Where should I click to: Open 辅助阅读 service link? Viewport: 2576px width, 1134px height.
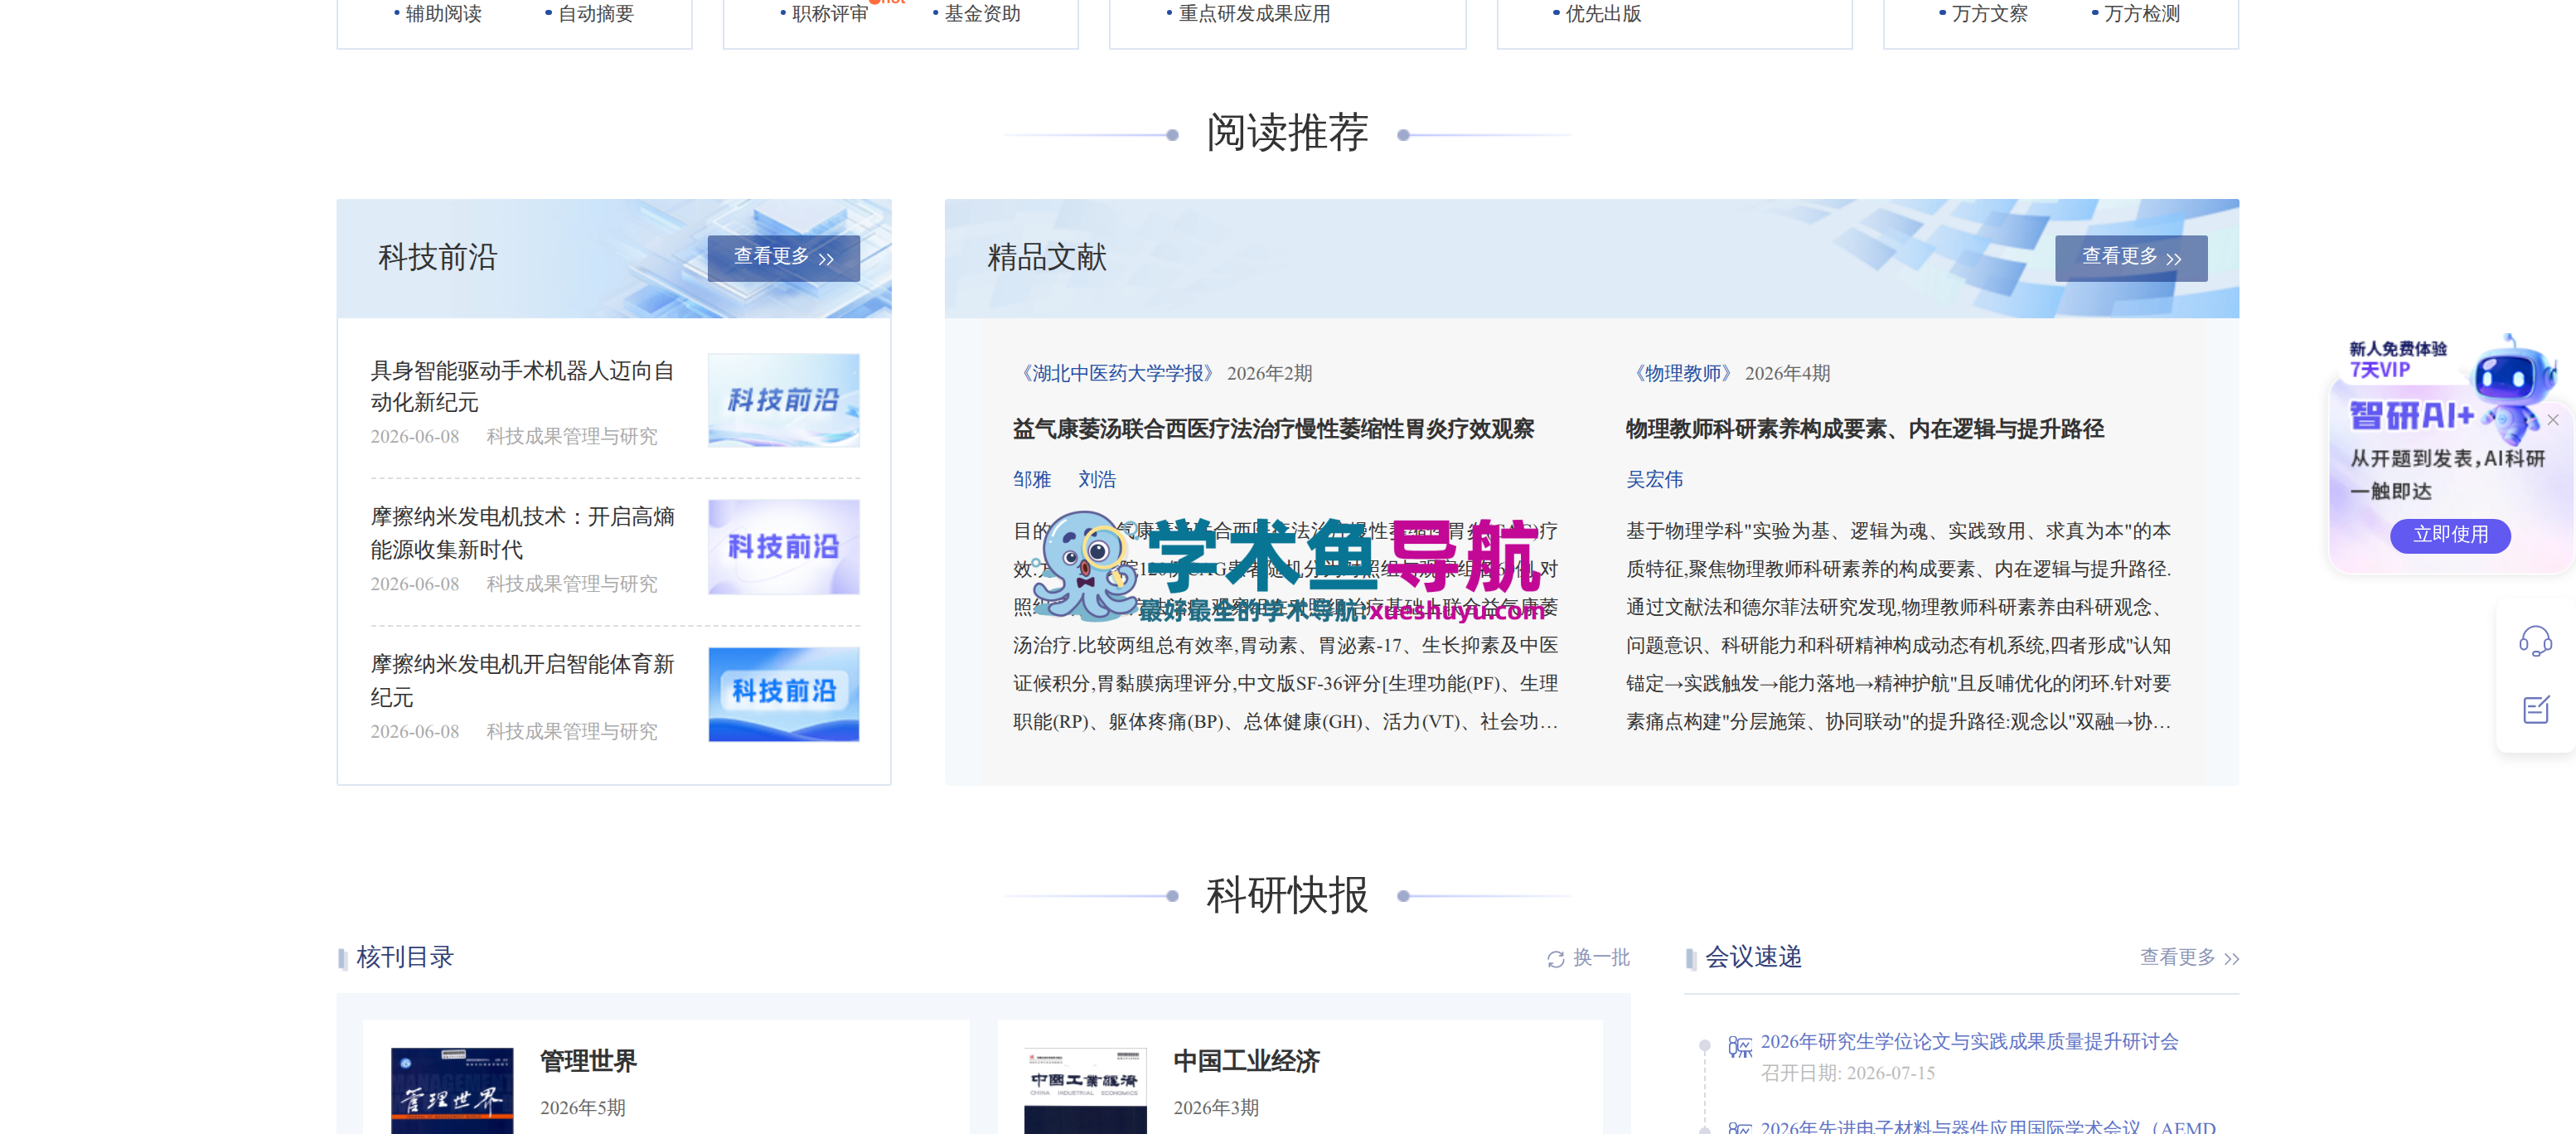point(443,13)
